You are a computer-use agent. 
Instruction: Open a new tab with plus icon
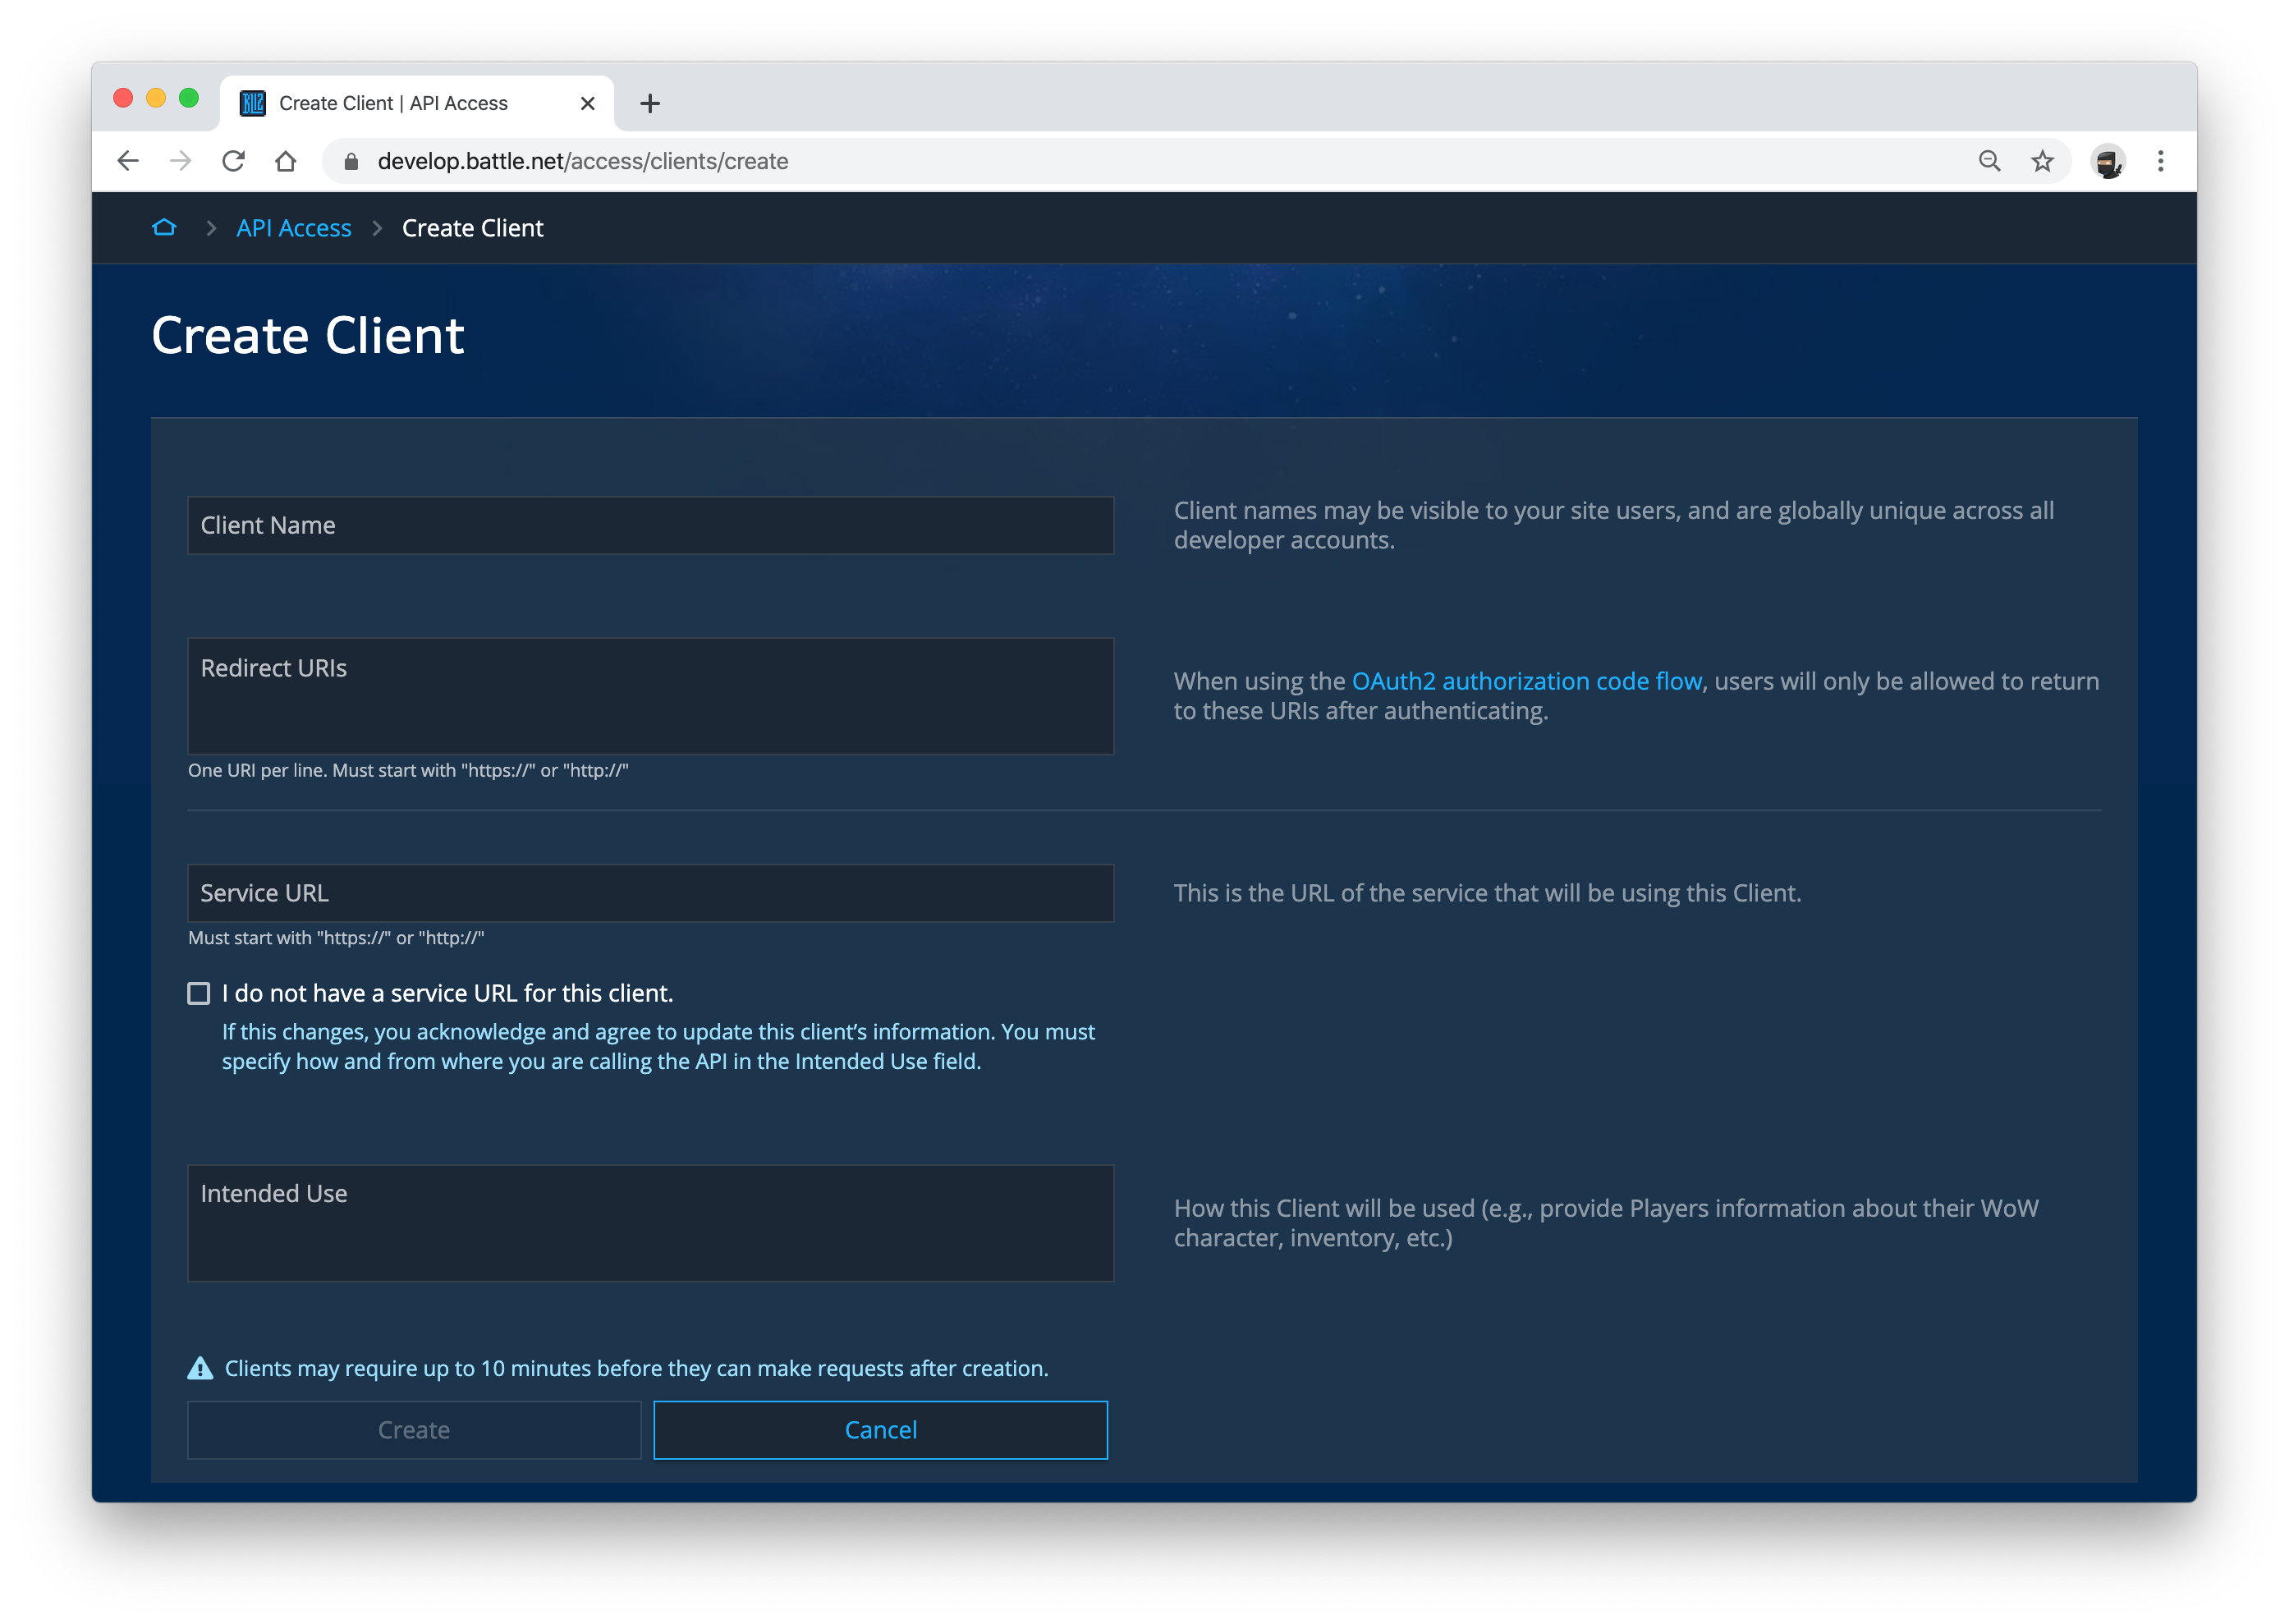point(650,103)
